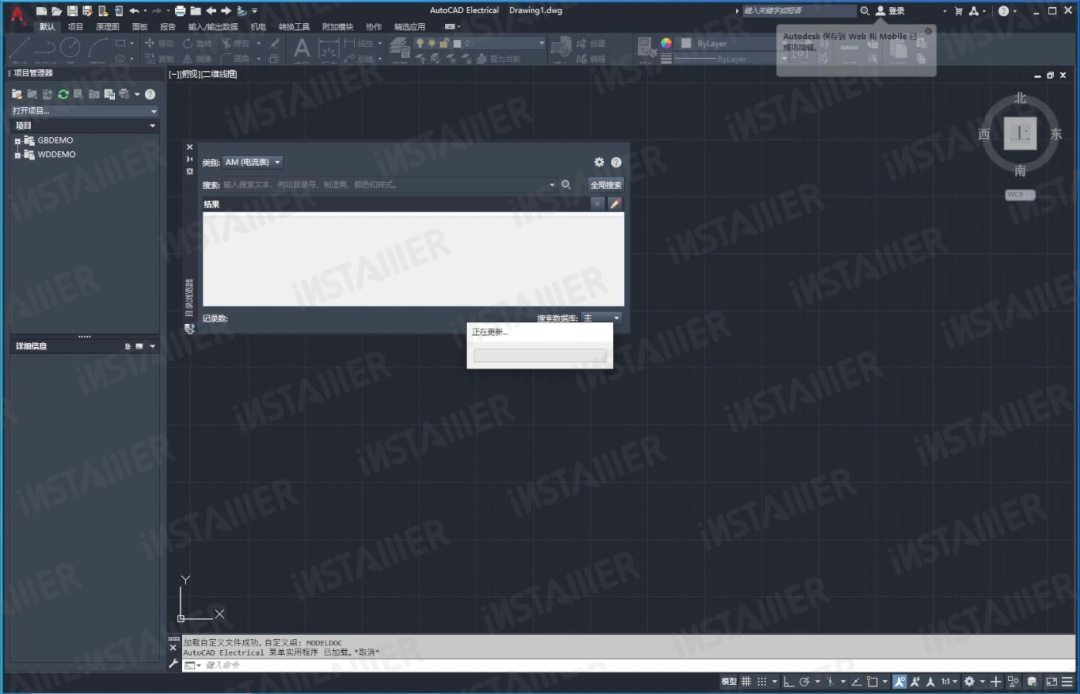
Task: Click the Autodesk App Store cart icon
Action: (x=958, y=11)
